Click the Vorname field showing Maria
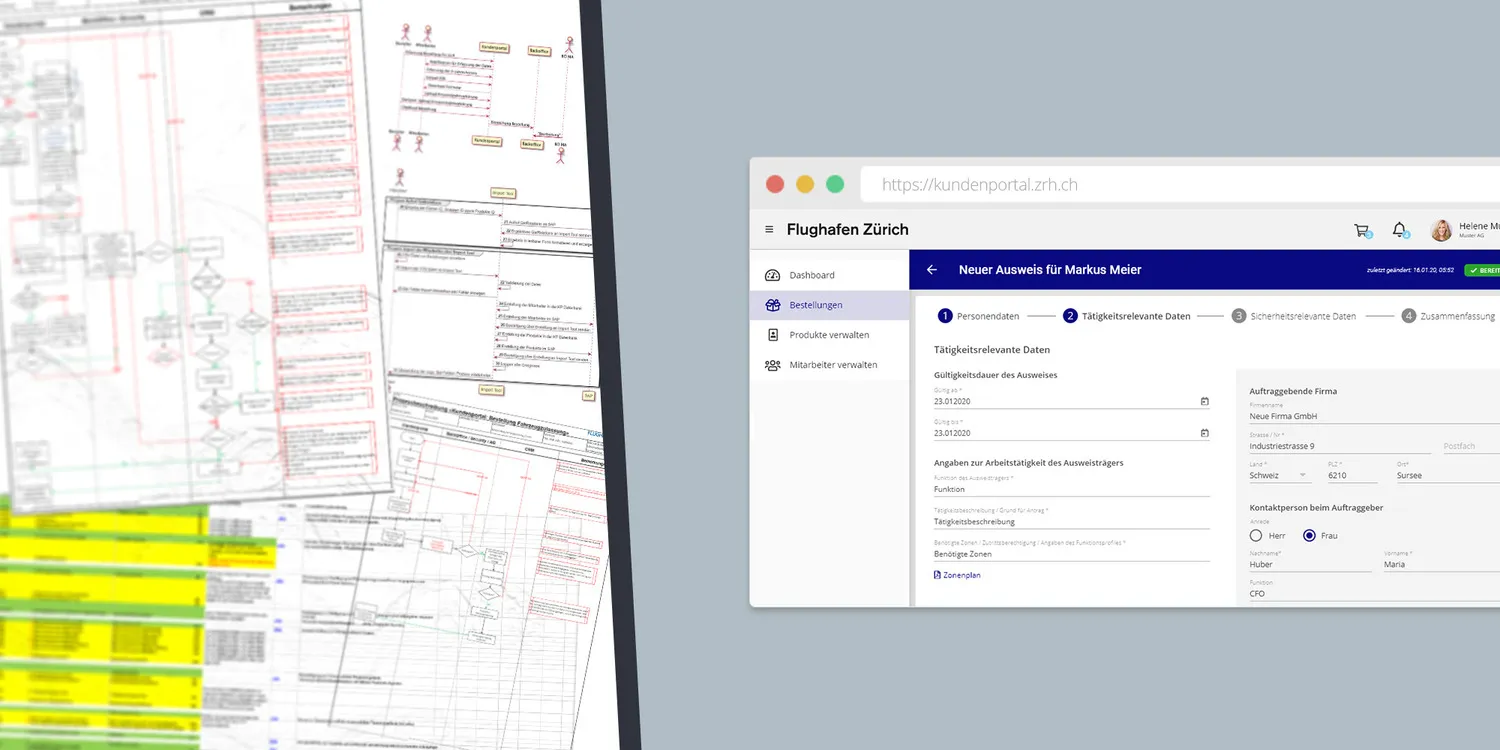 [x=1441, y=561]
